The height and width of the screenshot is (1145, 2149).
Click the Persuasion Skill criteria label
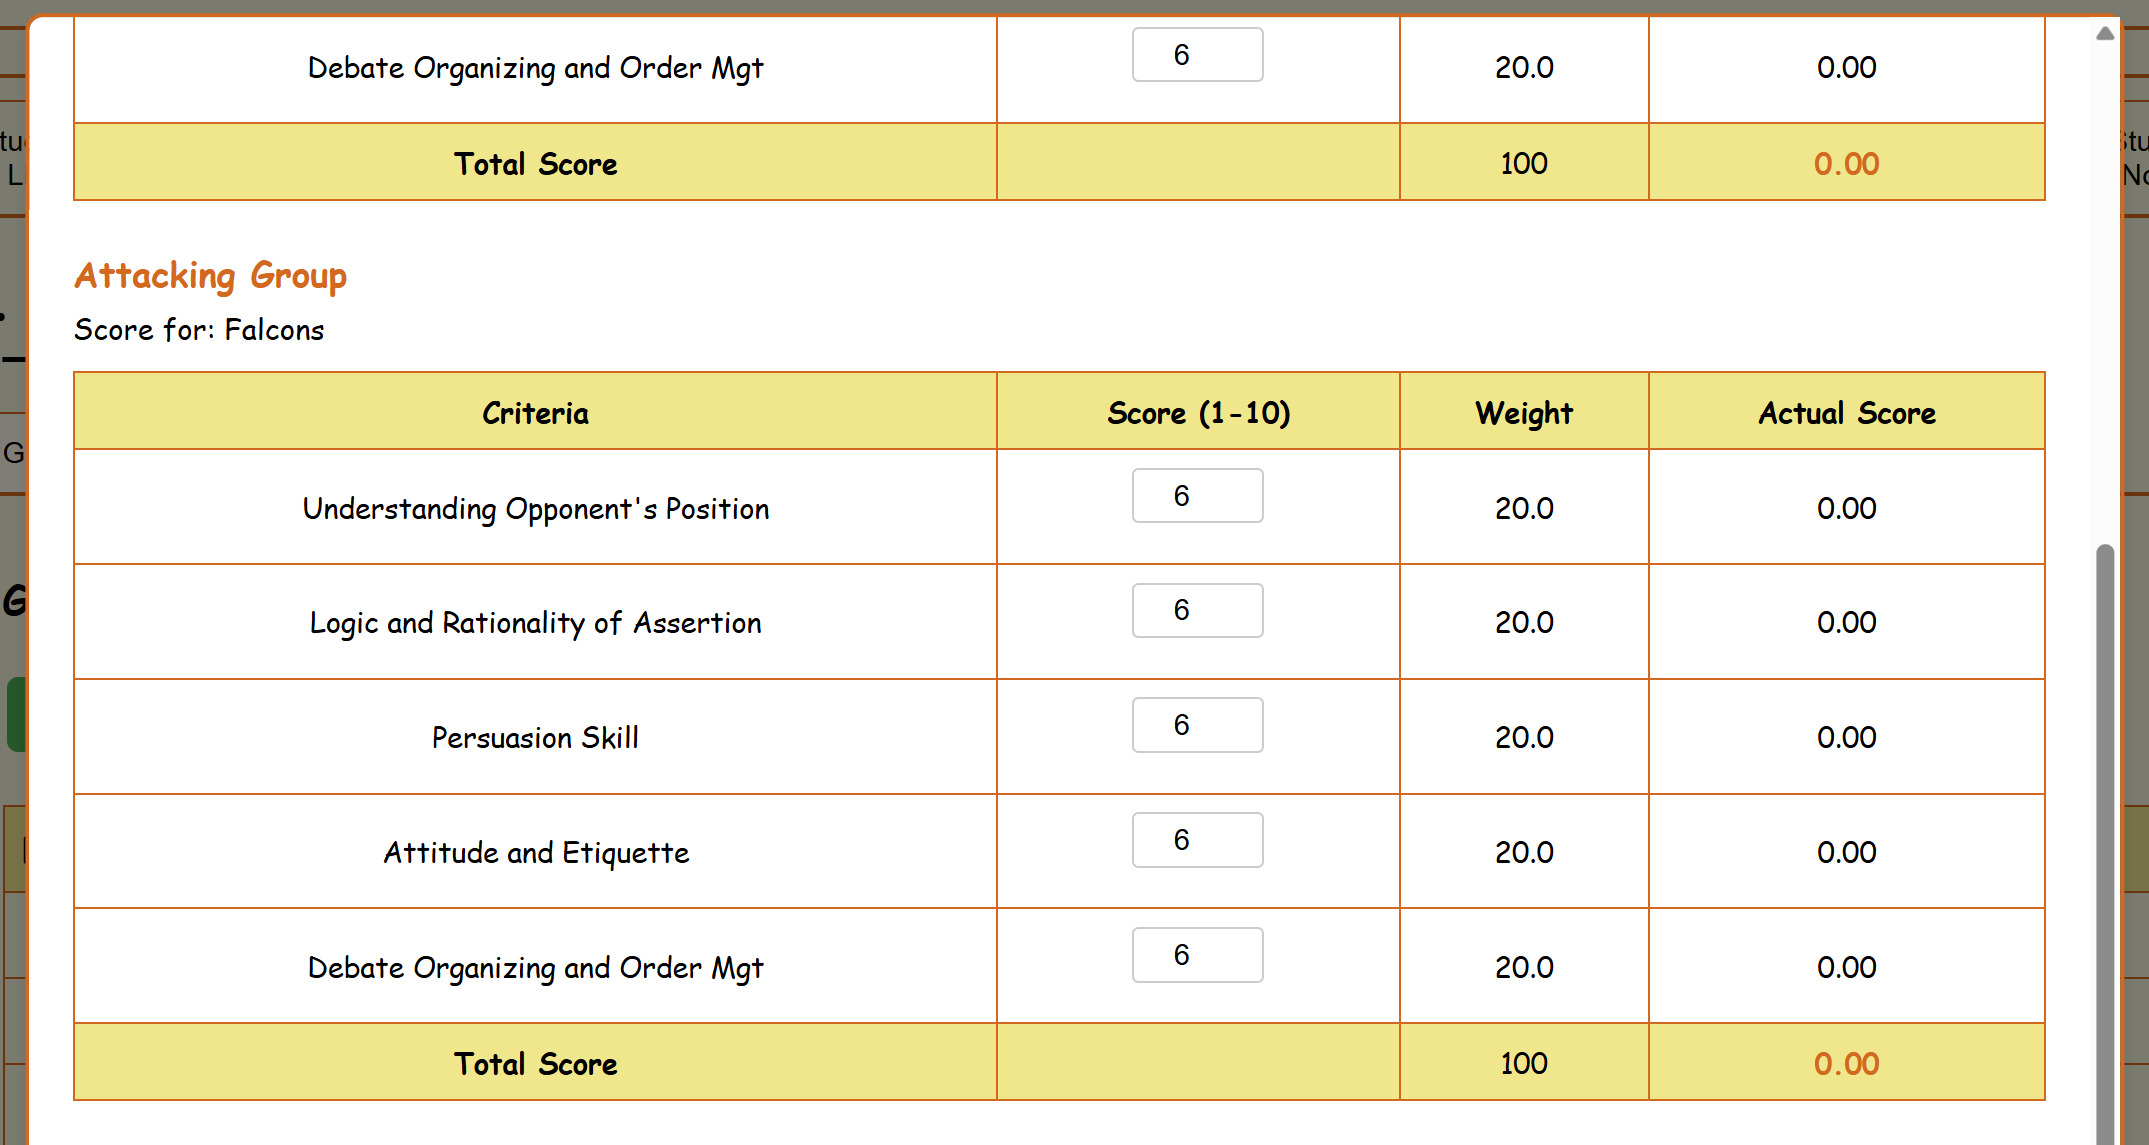point(535,738)
